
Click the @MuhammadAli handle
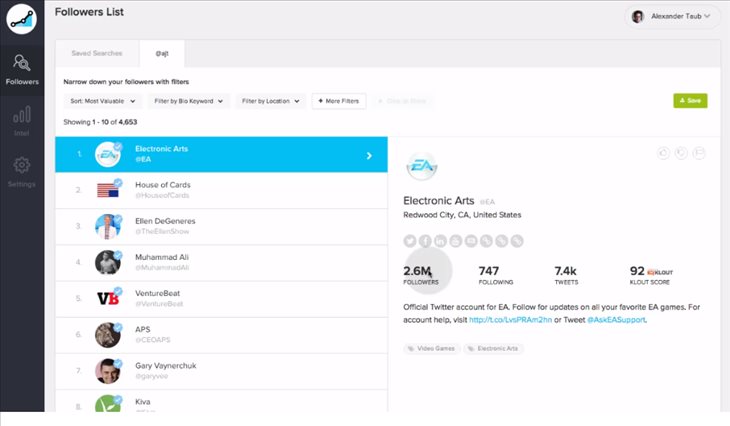pyautogui.click(x=162, y=268)
